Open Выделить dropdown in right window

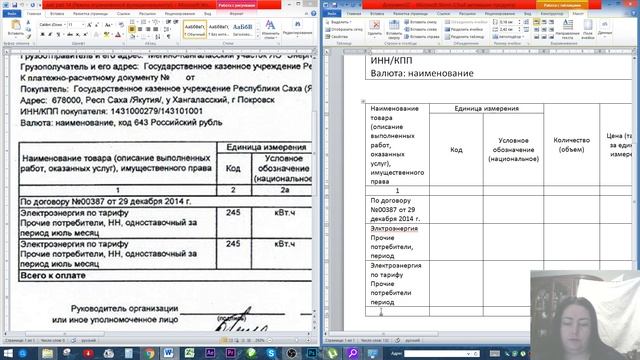pyautogui.click(x=338, y=22)
